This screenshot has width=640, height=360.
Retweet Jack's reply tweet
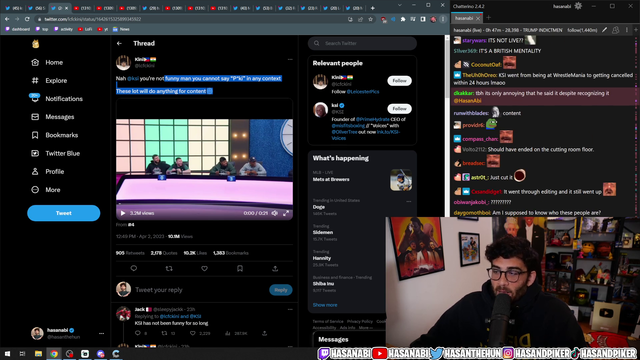[x=164, y=333]
